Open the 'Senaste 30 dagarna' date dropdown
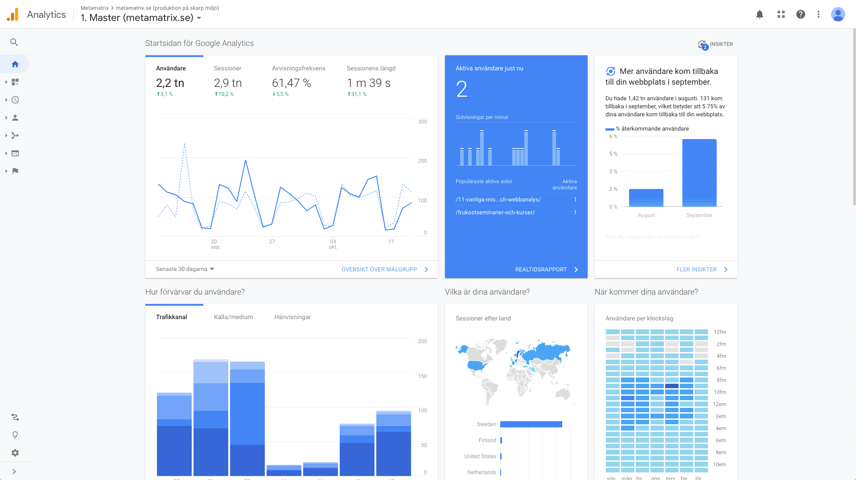The image size is (856, 480). [x=185, y=269]
